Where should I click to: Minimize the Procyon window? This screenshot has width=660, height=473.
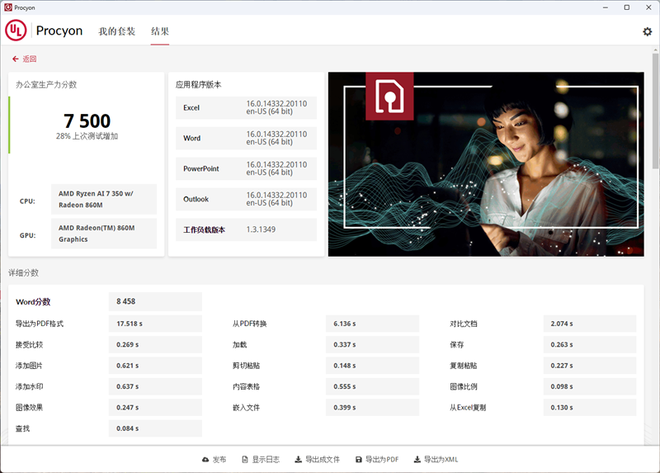tap(598, 7)
